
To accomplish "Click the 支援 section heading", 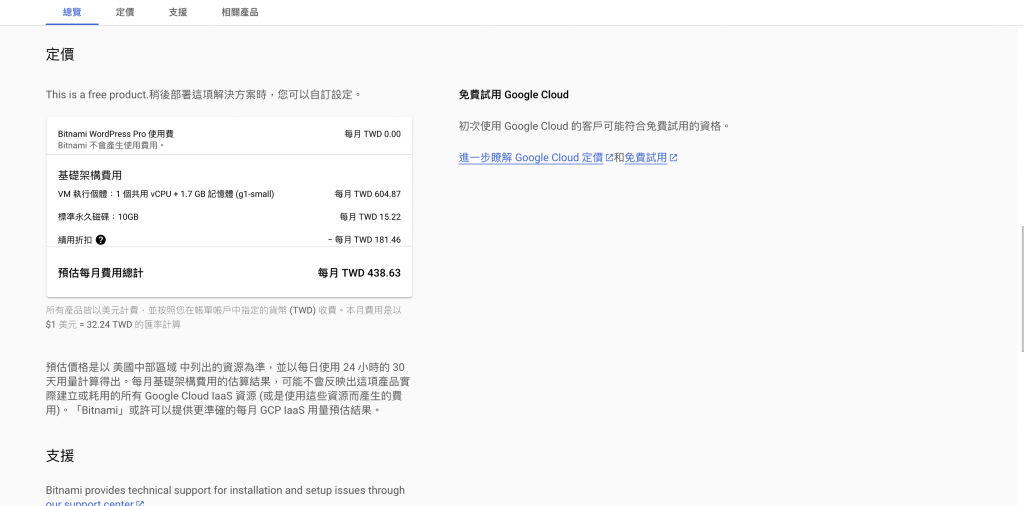I will click(59, 456).
